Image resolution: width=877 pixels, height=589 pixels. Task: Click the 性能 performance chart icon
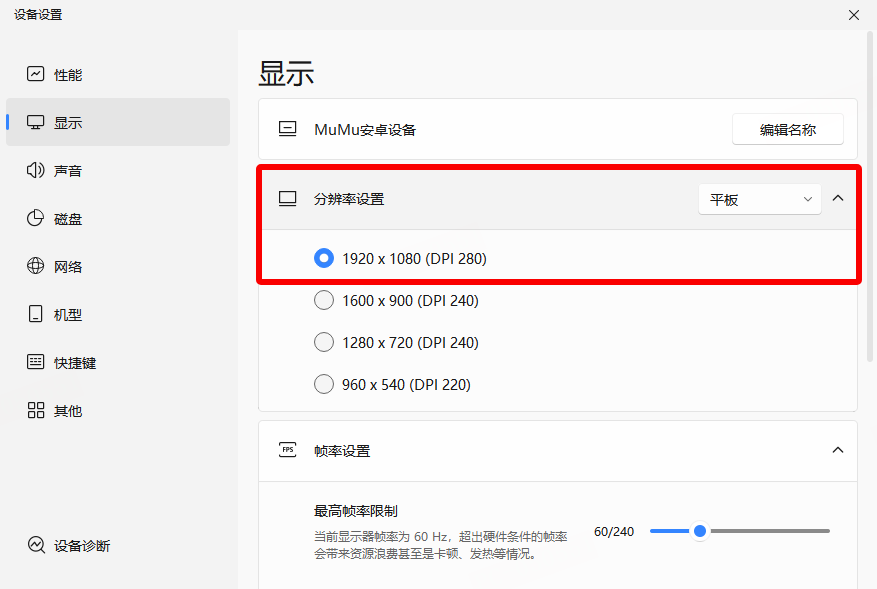(36, 74)
